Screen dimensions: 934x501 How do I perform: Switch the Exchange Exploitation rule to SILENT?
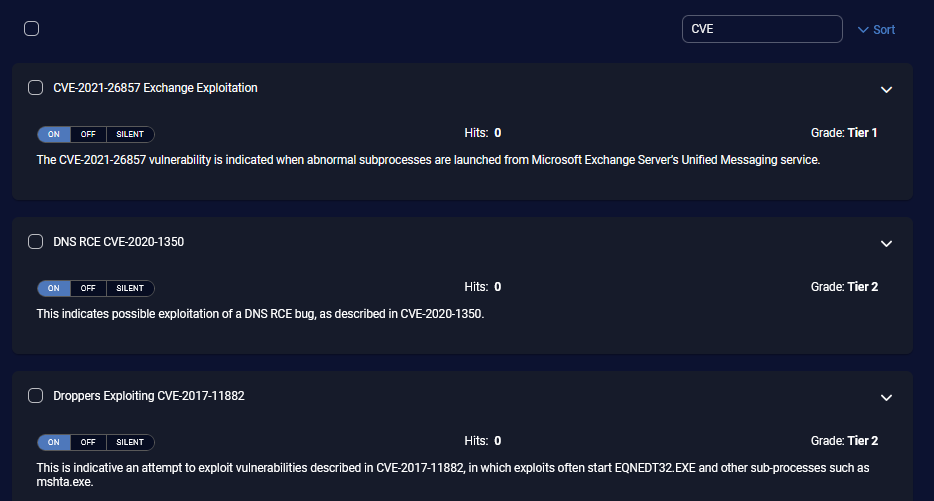(130, 134)
